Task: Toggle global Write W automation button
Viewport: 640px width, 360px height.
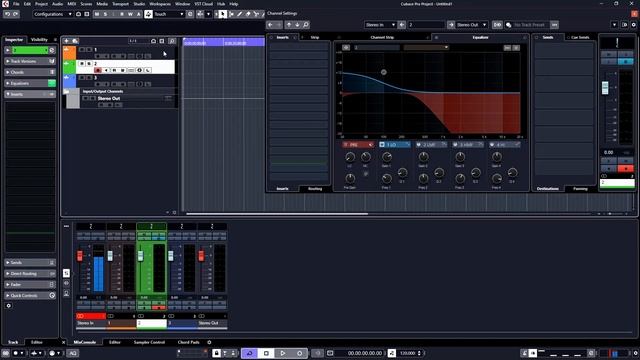Action: coord(130,14)
